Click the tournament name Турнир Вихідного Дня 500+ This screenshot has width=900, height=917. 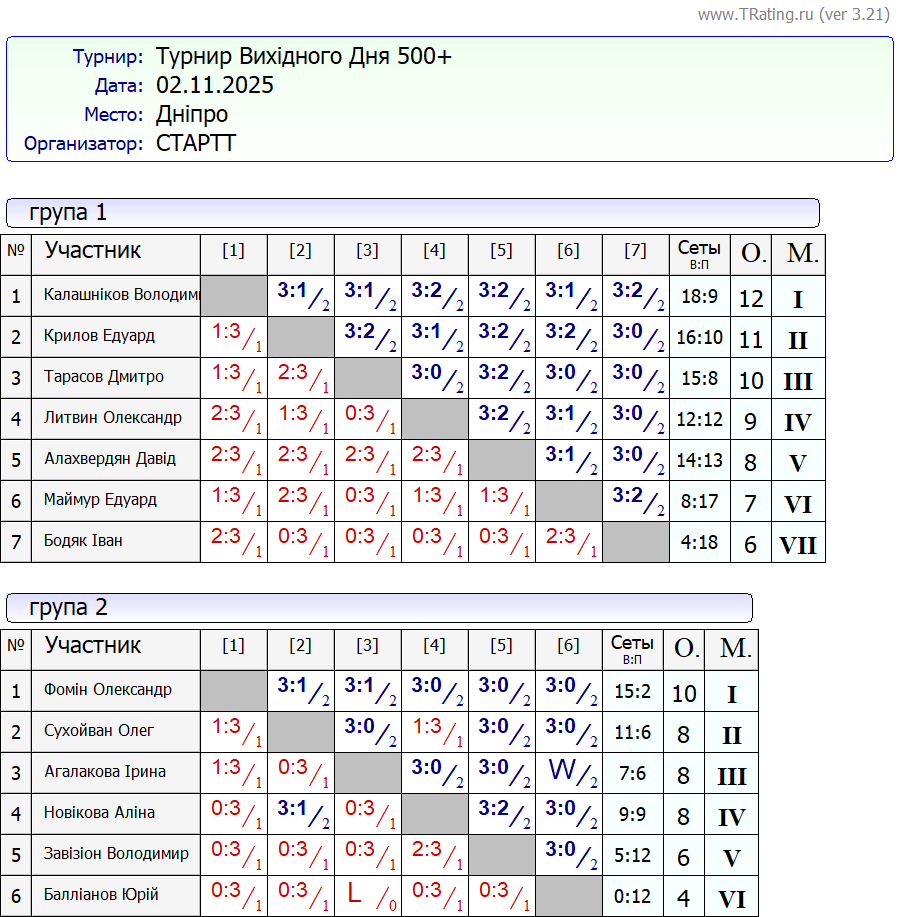click(304, 56)
